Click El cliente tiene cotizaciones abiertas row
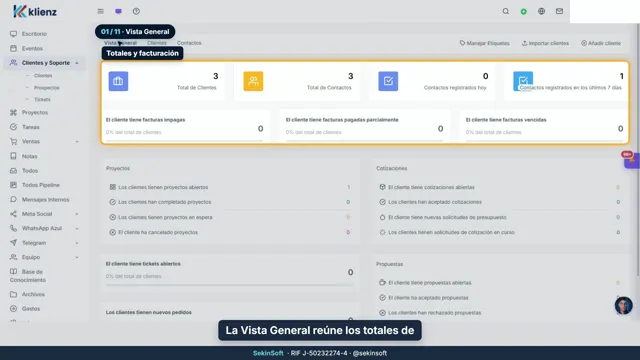This screenshot has height=360, width=640. pos(500,187)
